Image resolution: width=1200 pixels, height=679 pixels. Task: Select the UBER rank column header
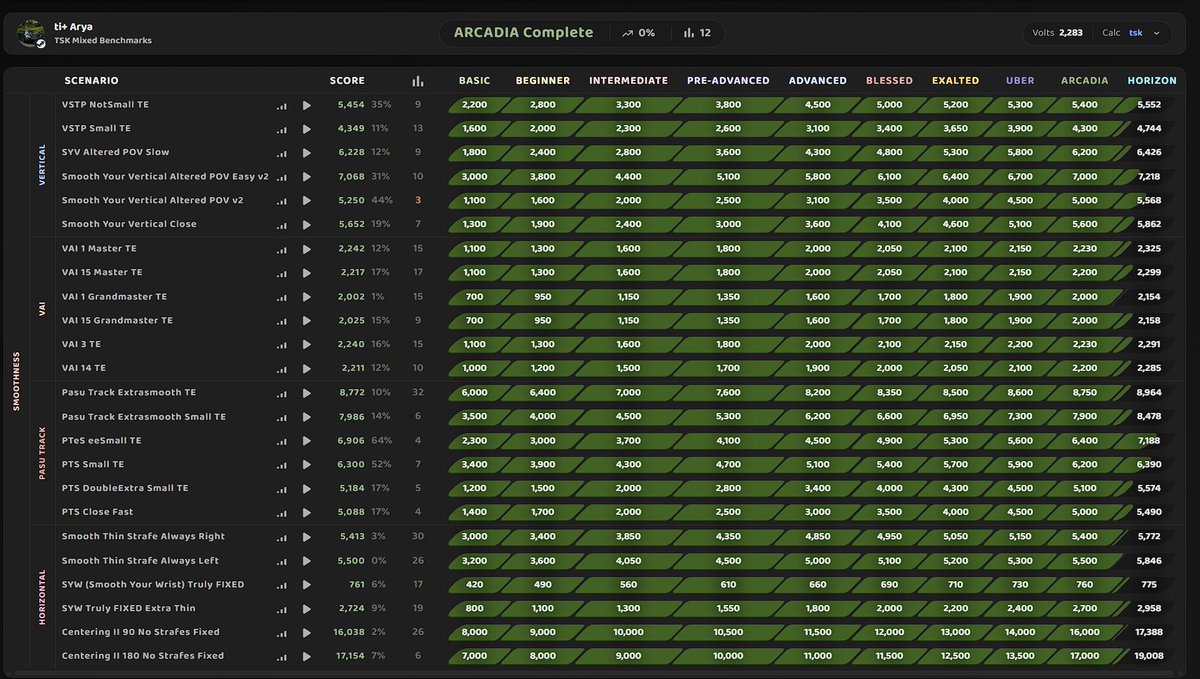[x=1020, y=81]
